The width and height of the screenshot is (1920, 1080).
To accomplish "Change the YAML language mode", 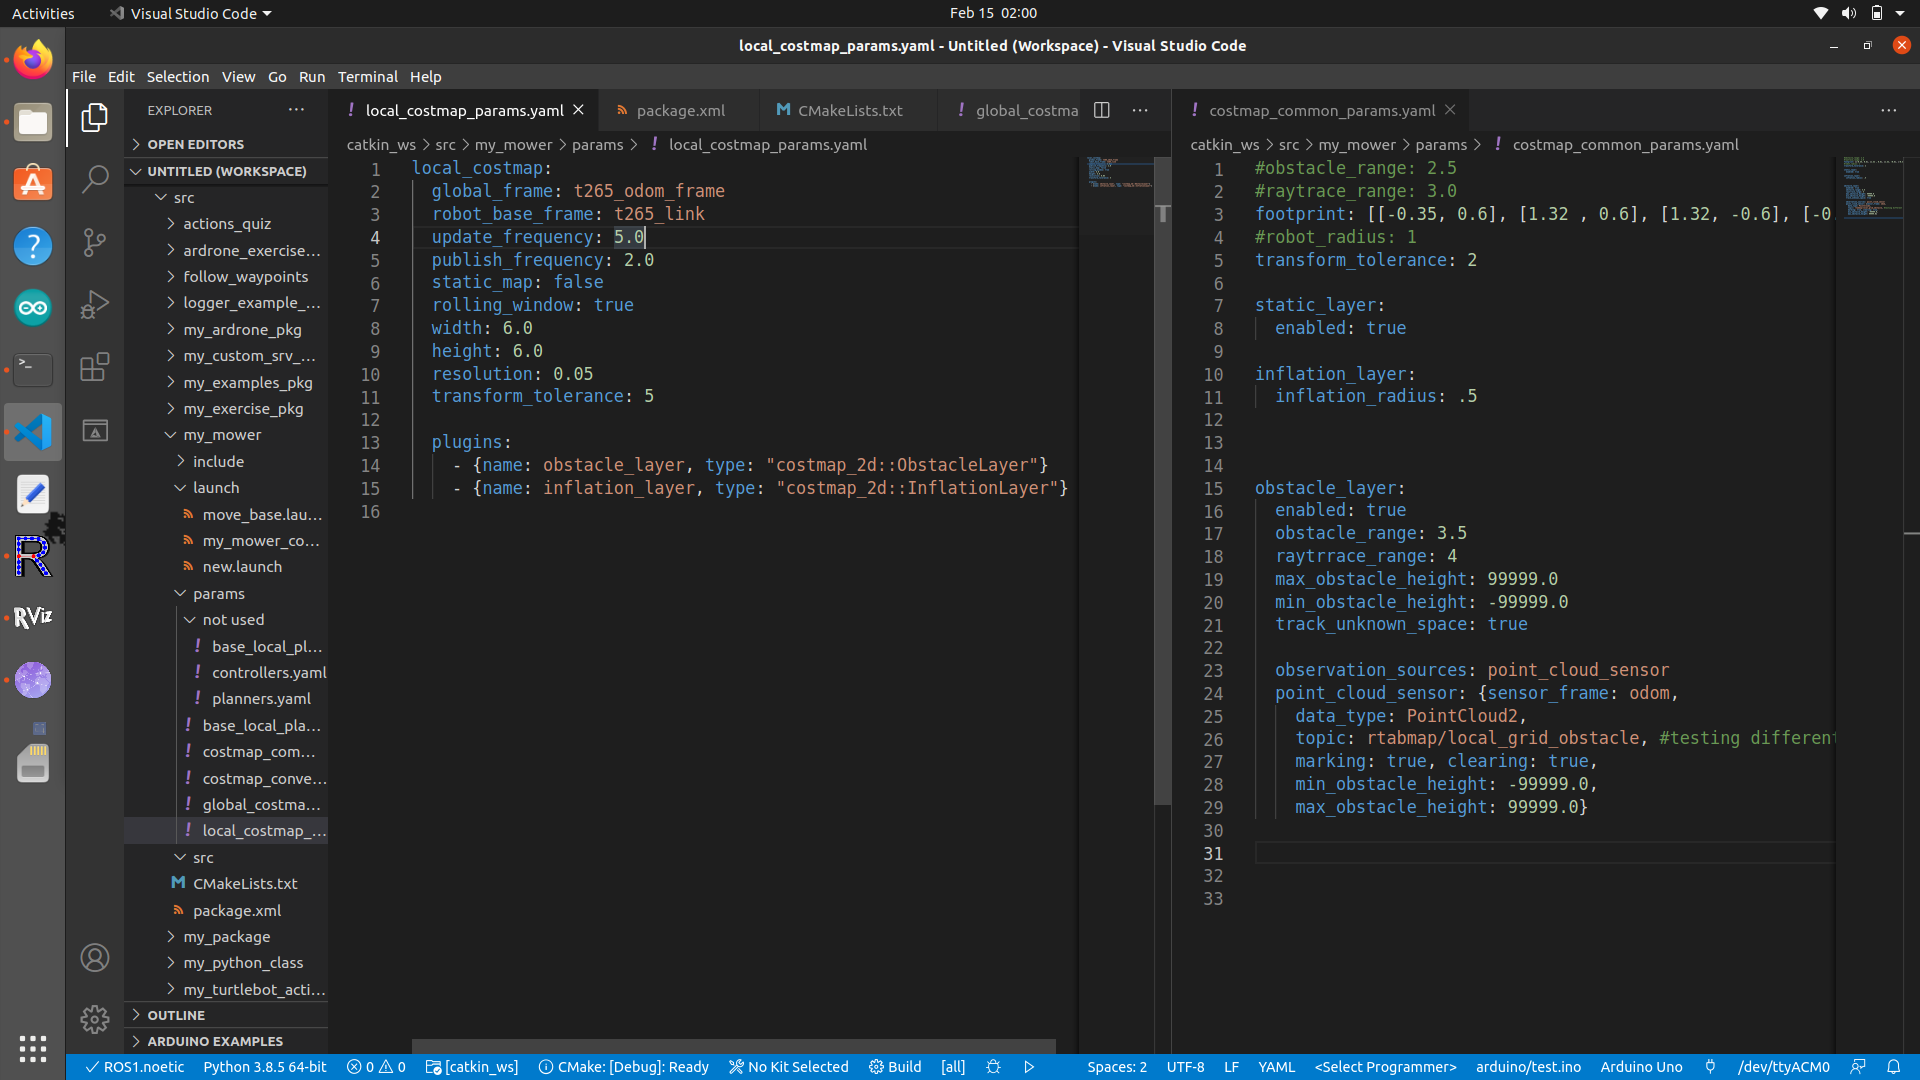I will [x=1276, y=1067].
